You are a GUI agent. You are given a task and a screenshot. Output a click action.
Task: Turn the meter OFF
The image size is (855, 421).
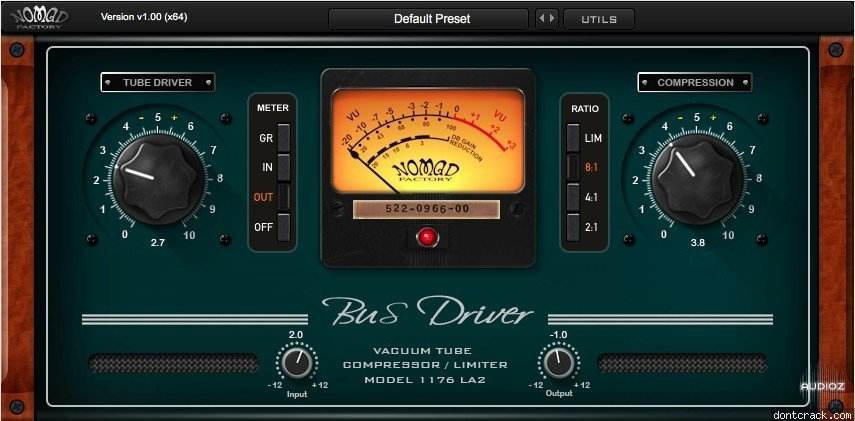tap(284, 227)
